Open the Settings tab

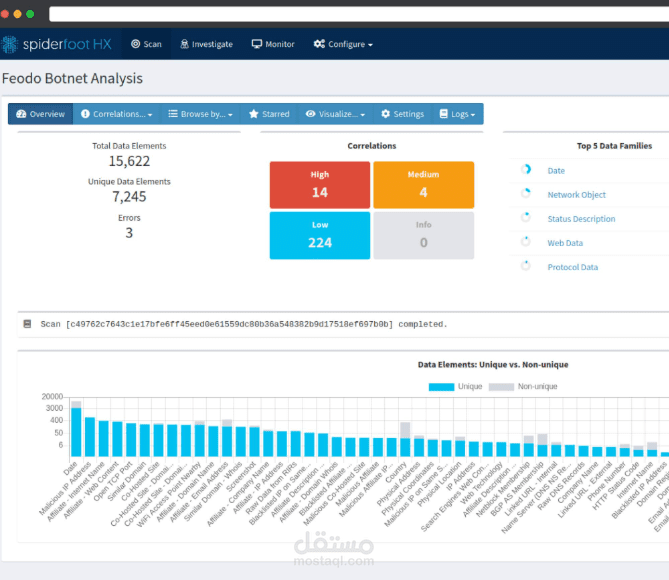402,114
